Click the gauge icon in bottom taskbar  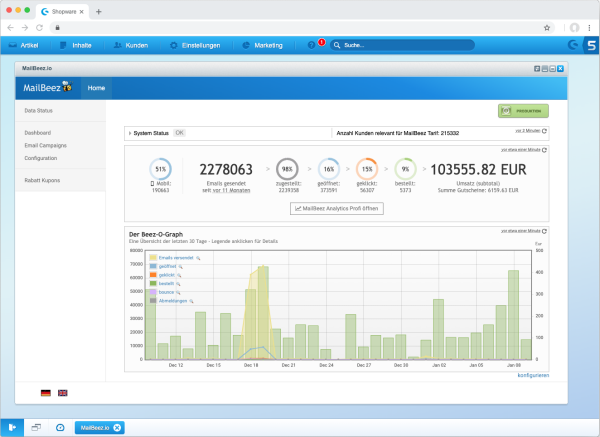click(x=60, y=427)
